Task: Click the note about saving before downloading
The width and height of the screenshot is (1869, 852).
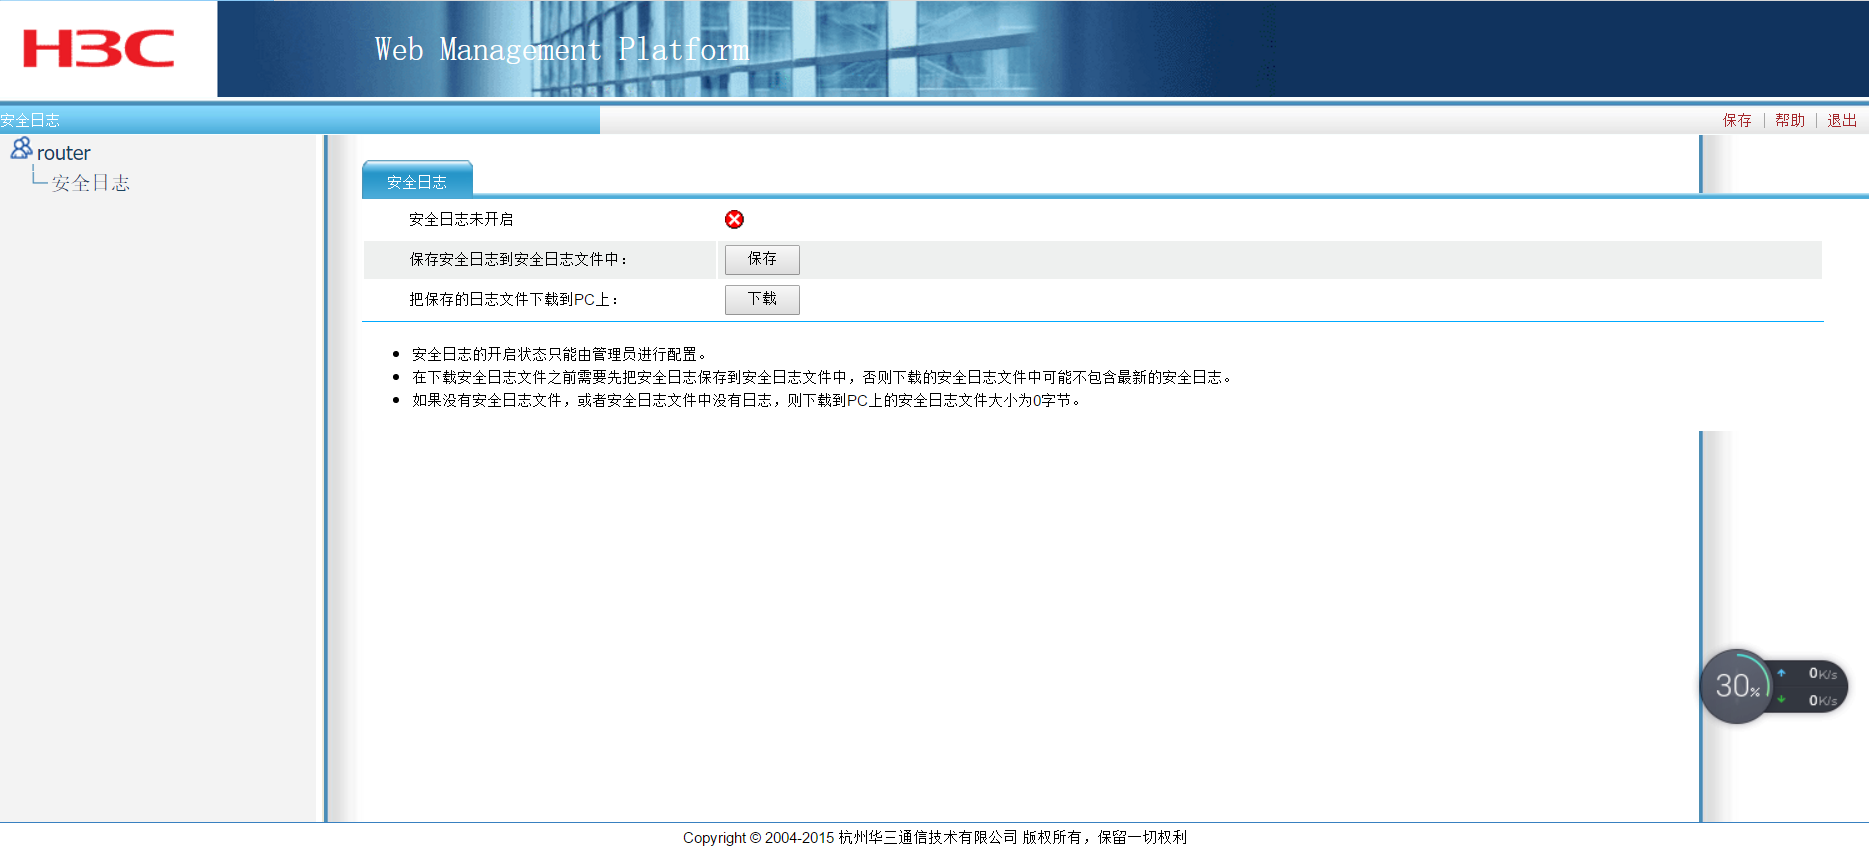Action: click(x=823, y=377)
